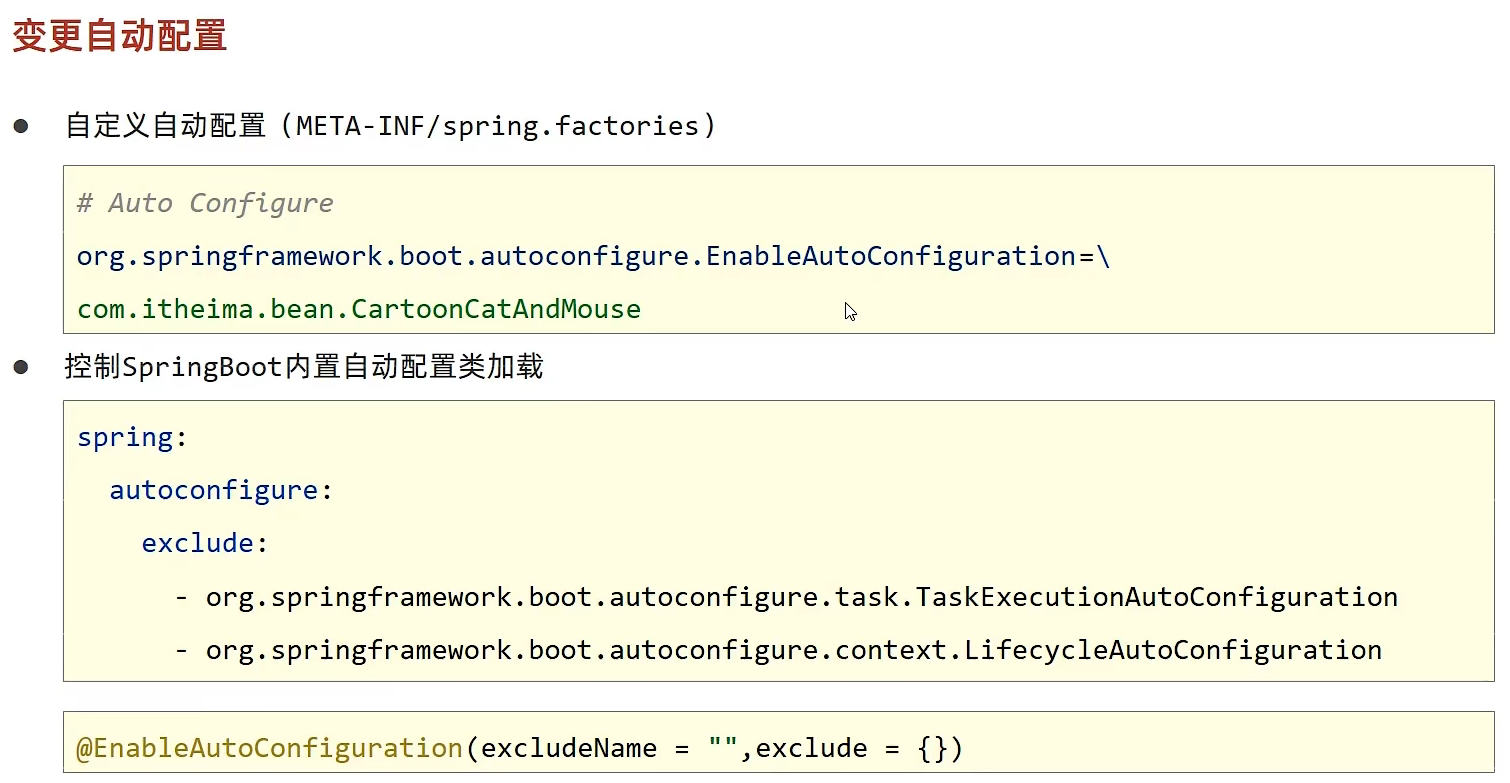This screenshot has width=1510, height=783.
Task: Click dash before TaskExecutionAutoConfiguration line
Action: [182, 597]
